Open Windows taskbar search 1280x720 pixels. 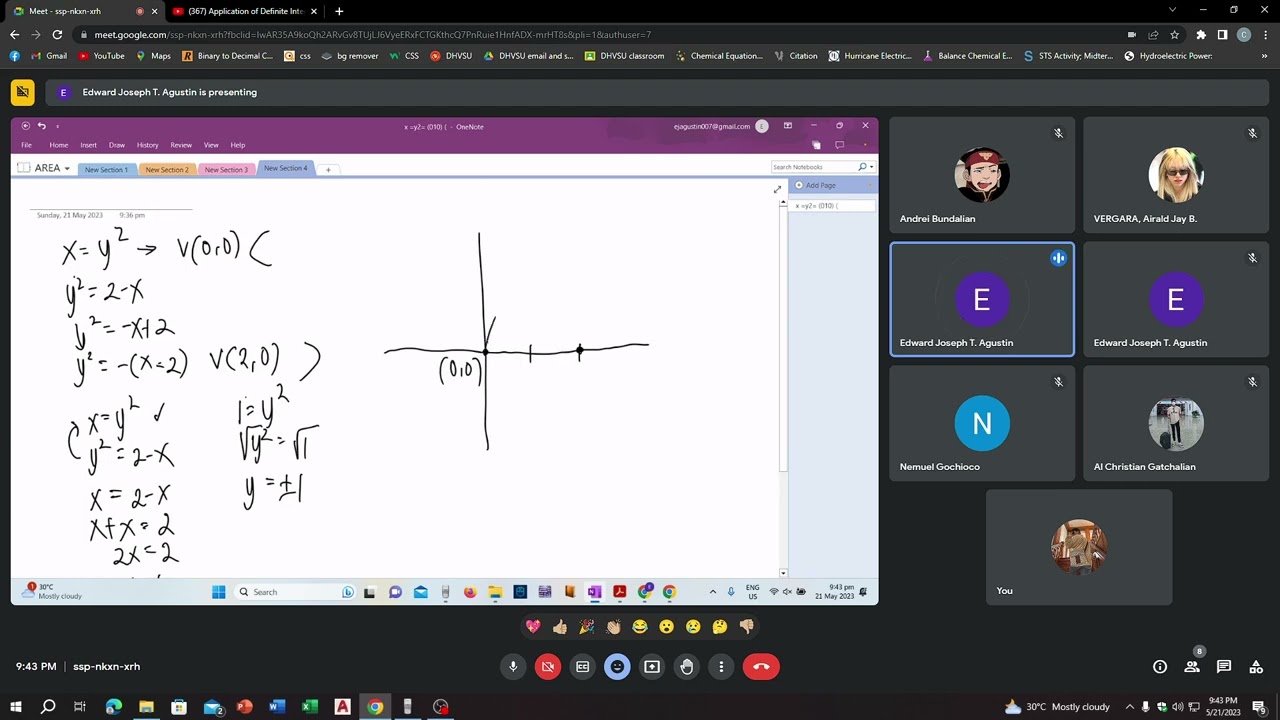click(47, 707)
